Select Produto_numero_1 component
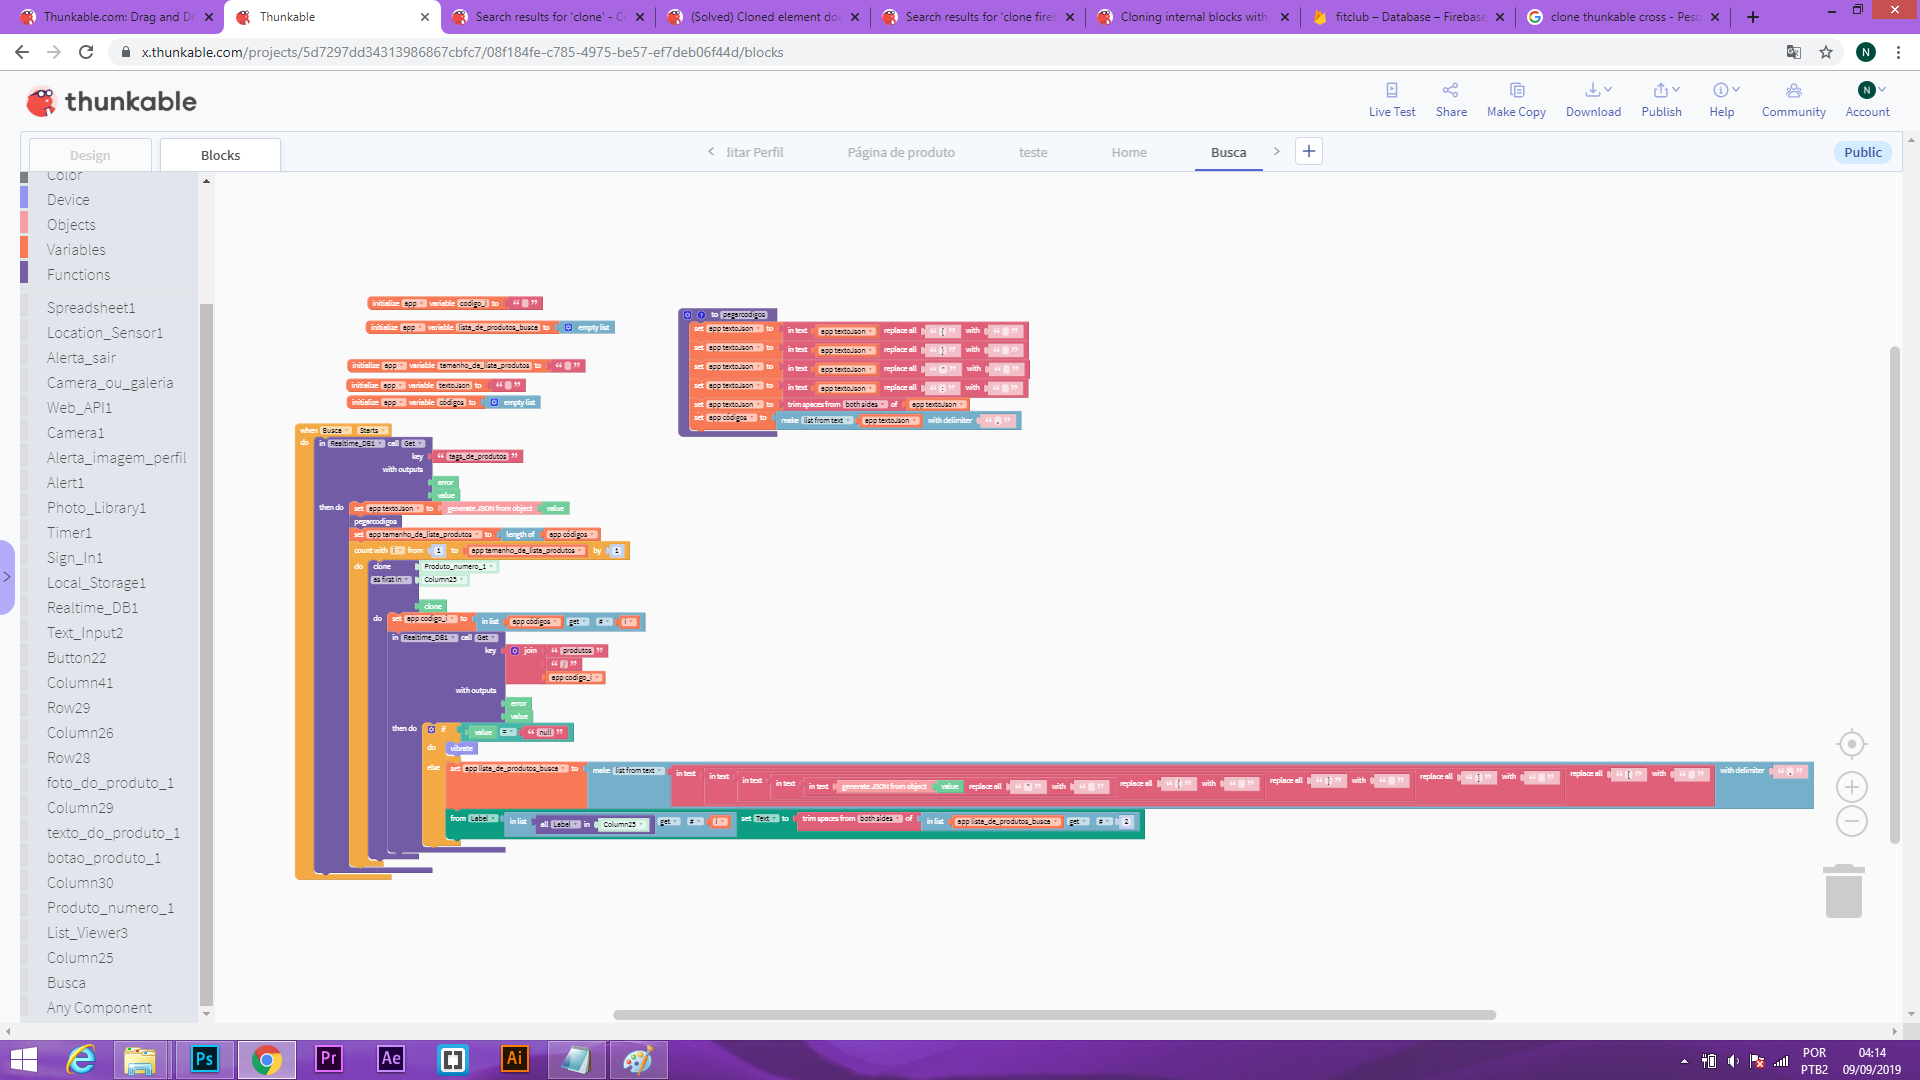This screenshot has height=1080, width=1920. [x=110, y=908]
